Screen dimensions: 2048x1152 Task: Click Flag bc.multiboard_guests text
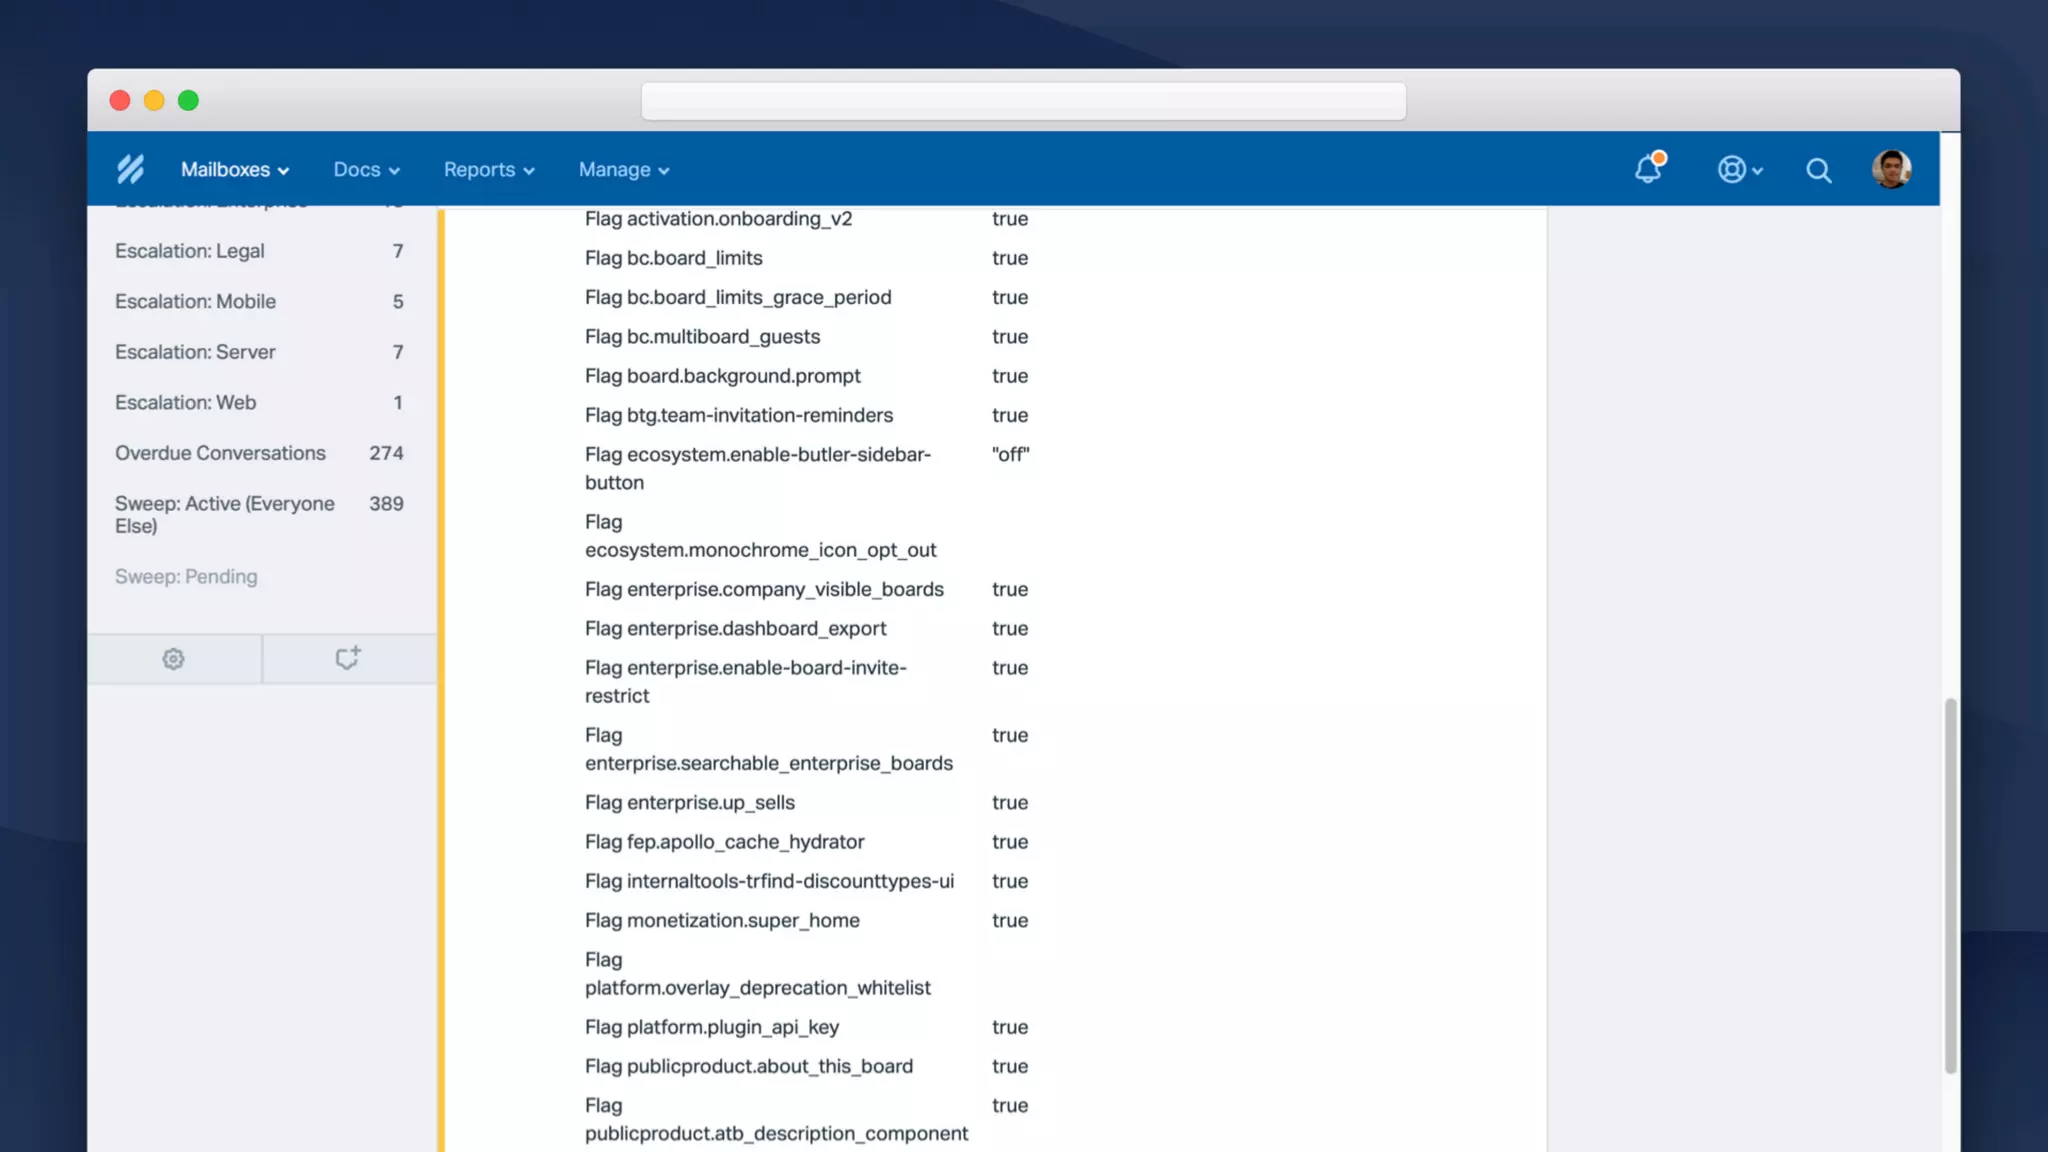(702, 337)
